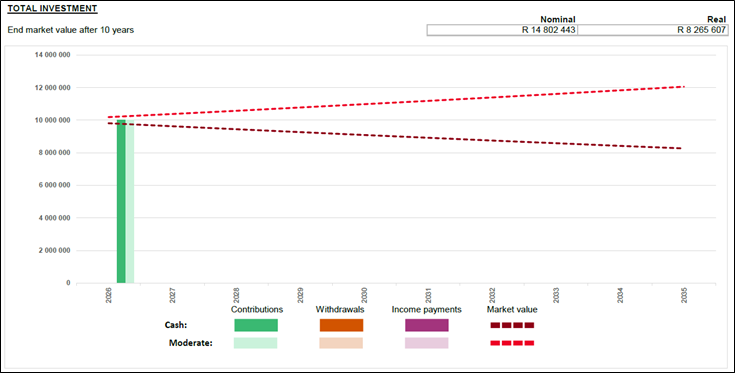Viewport: 735px width, 373px height.
Task: Click the 2030 year axis label
Action: 364,295
